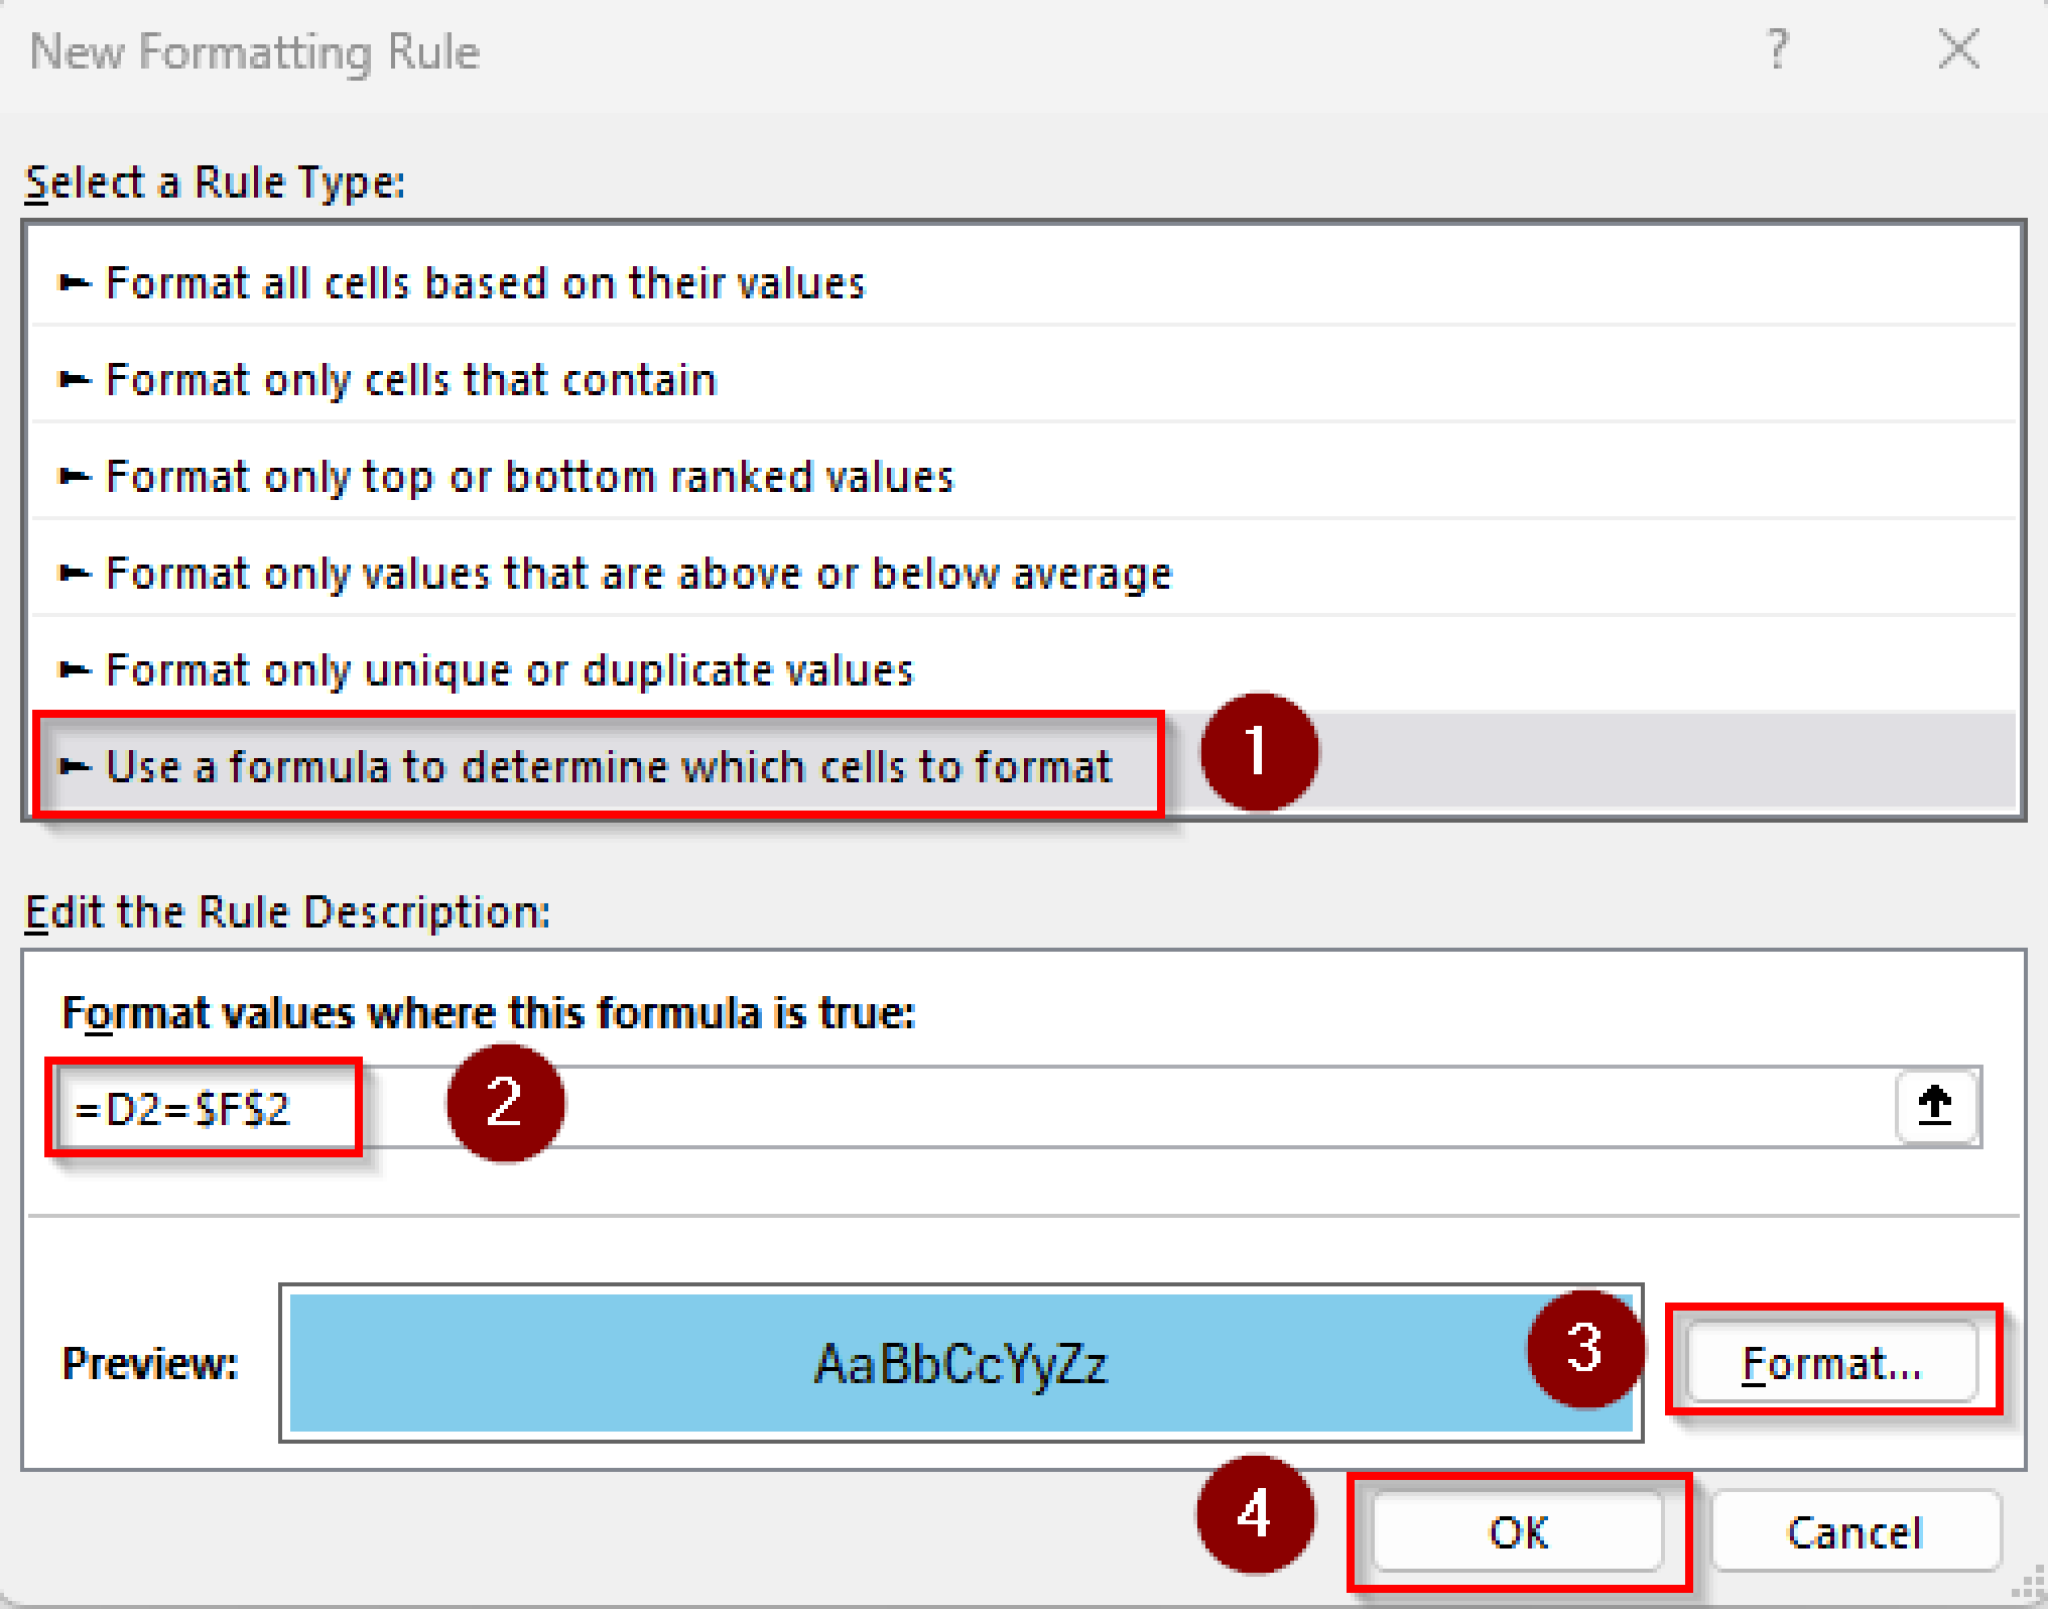
Task: Select "Use a formula to determine which cells to format"
Action: click(x=607, y=767)
